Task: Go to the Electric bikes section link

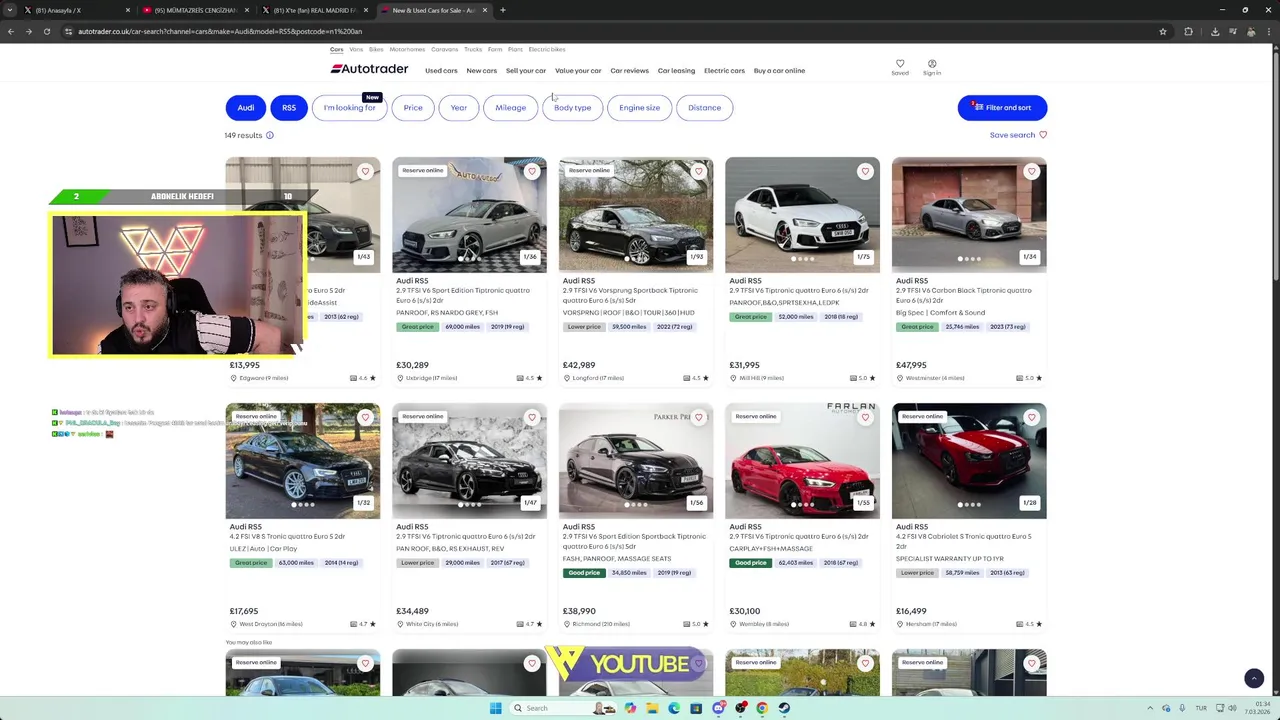Action: [547, 49]
